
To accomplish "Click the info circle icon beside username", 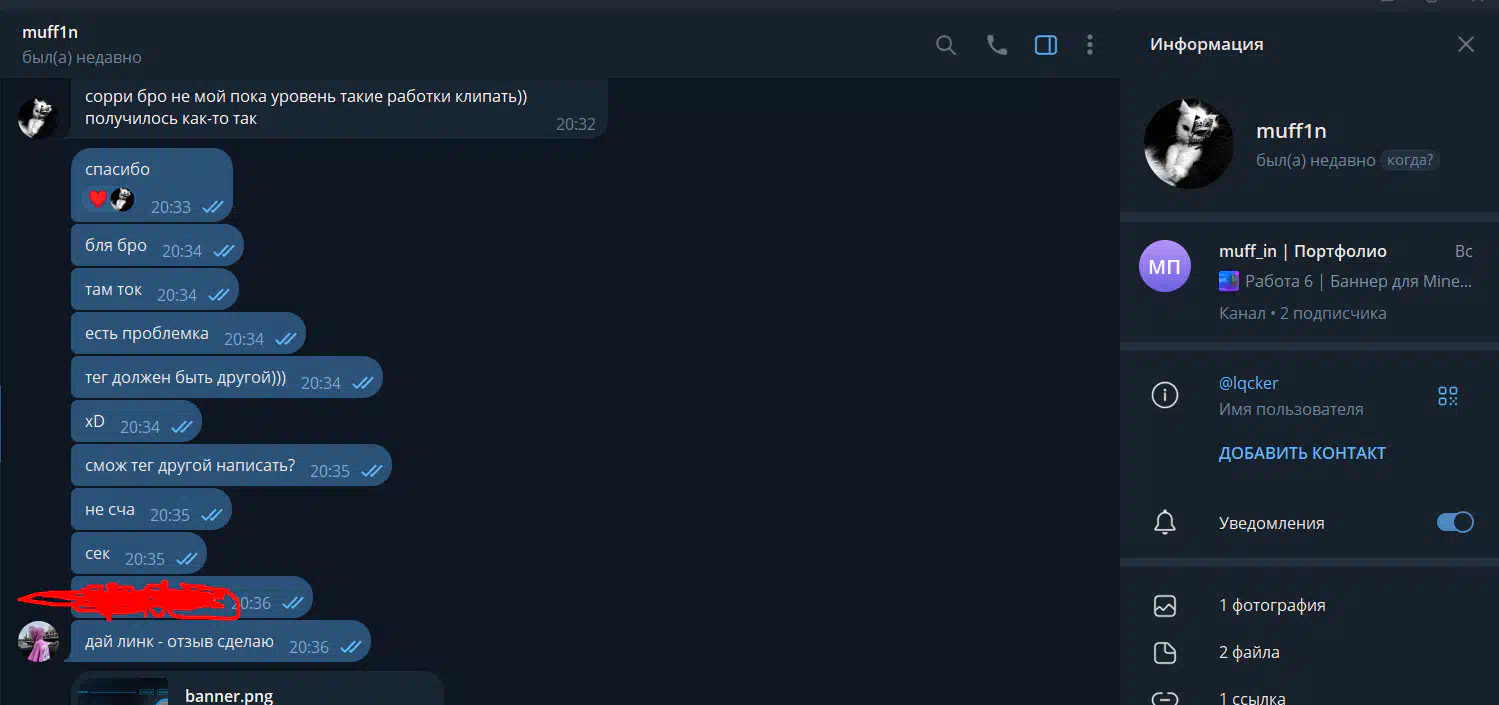I will 1165,396.
